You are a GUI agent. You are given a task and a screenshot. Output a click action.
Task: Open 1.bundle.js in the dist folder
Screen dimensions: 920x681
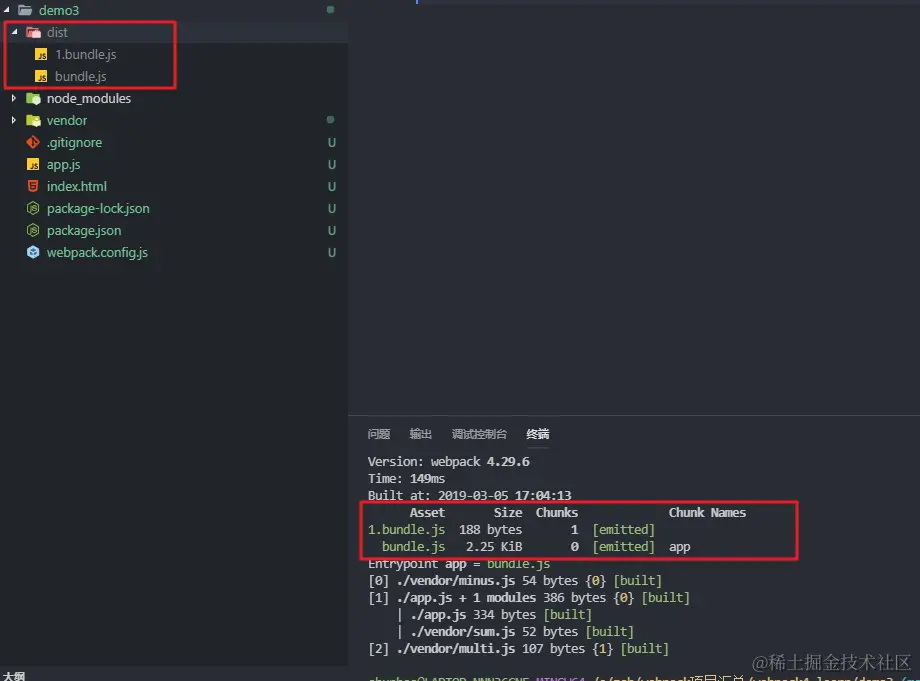click(x=86, y=55)
